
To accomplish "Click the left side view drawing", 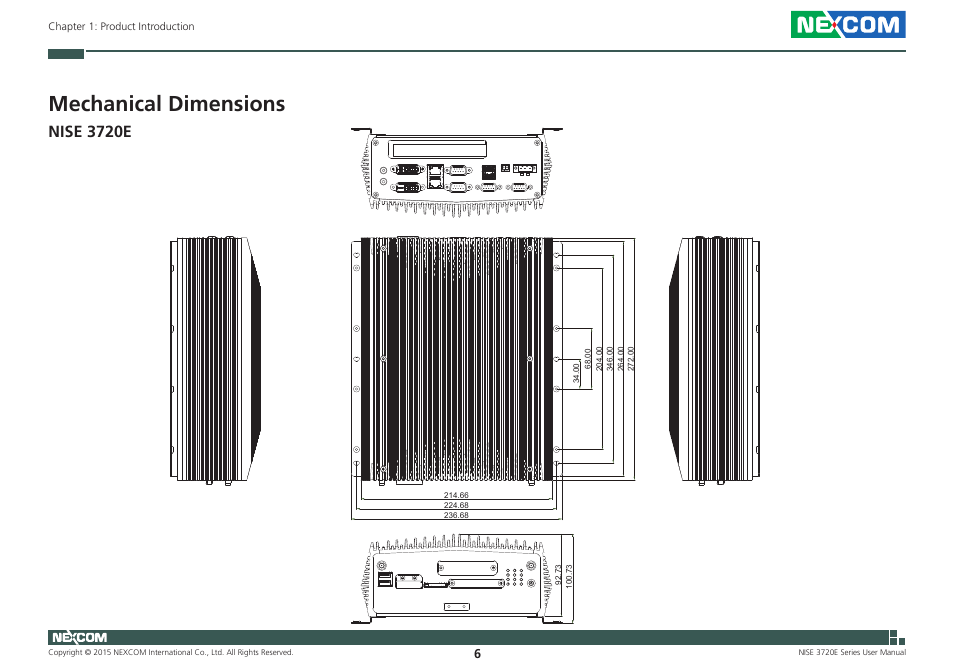I will point(215,361).
